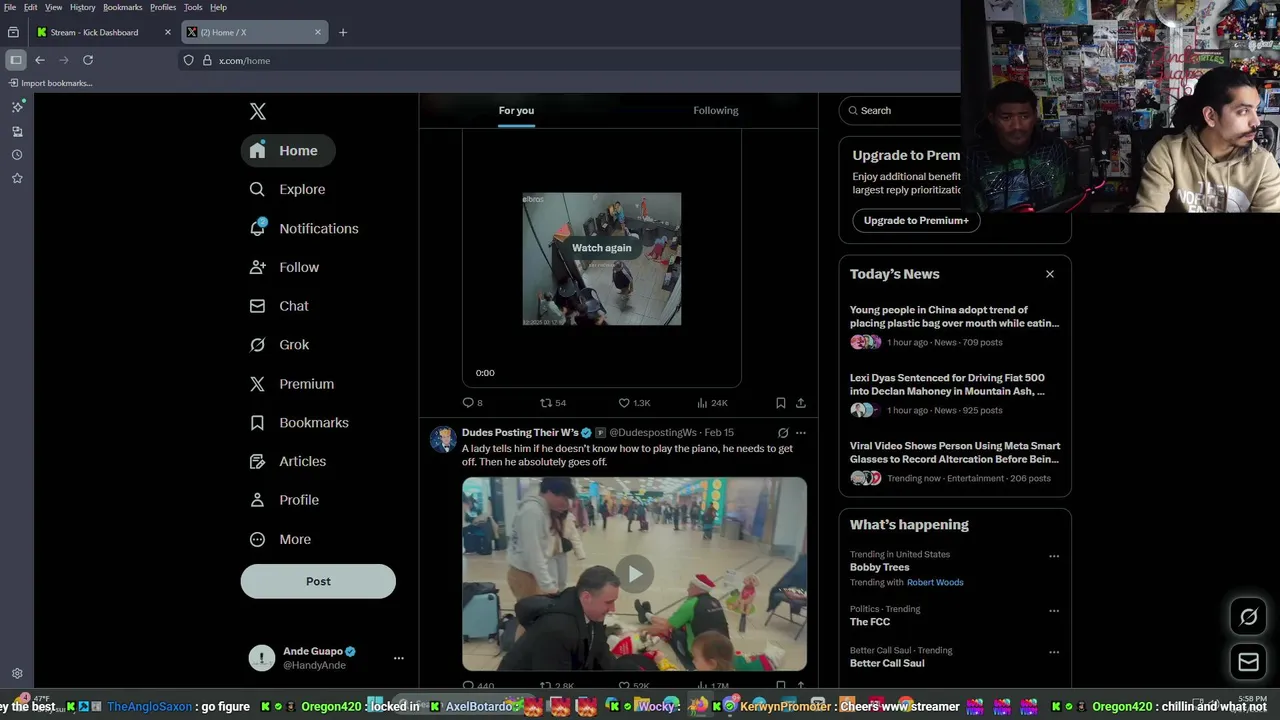This screenshot has height=720, width=1280.
Task: Repost the post with 54 reposts
Action: pos(553,403)
